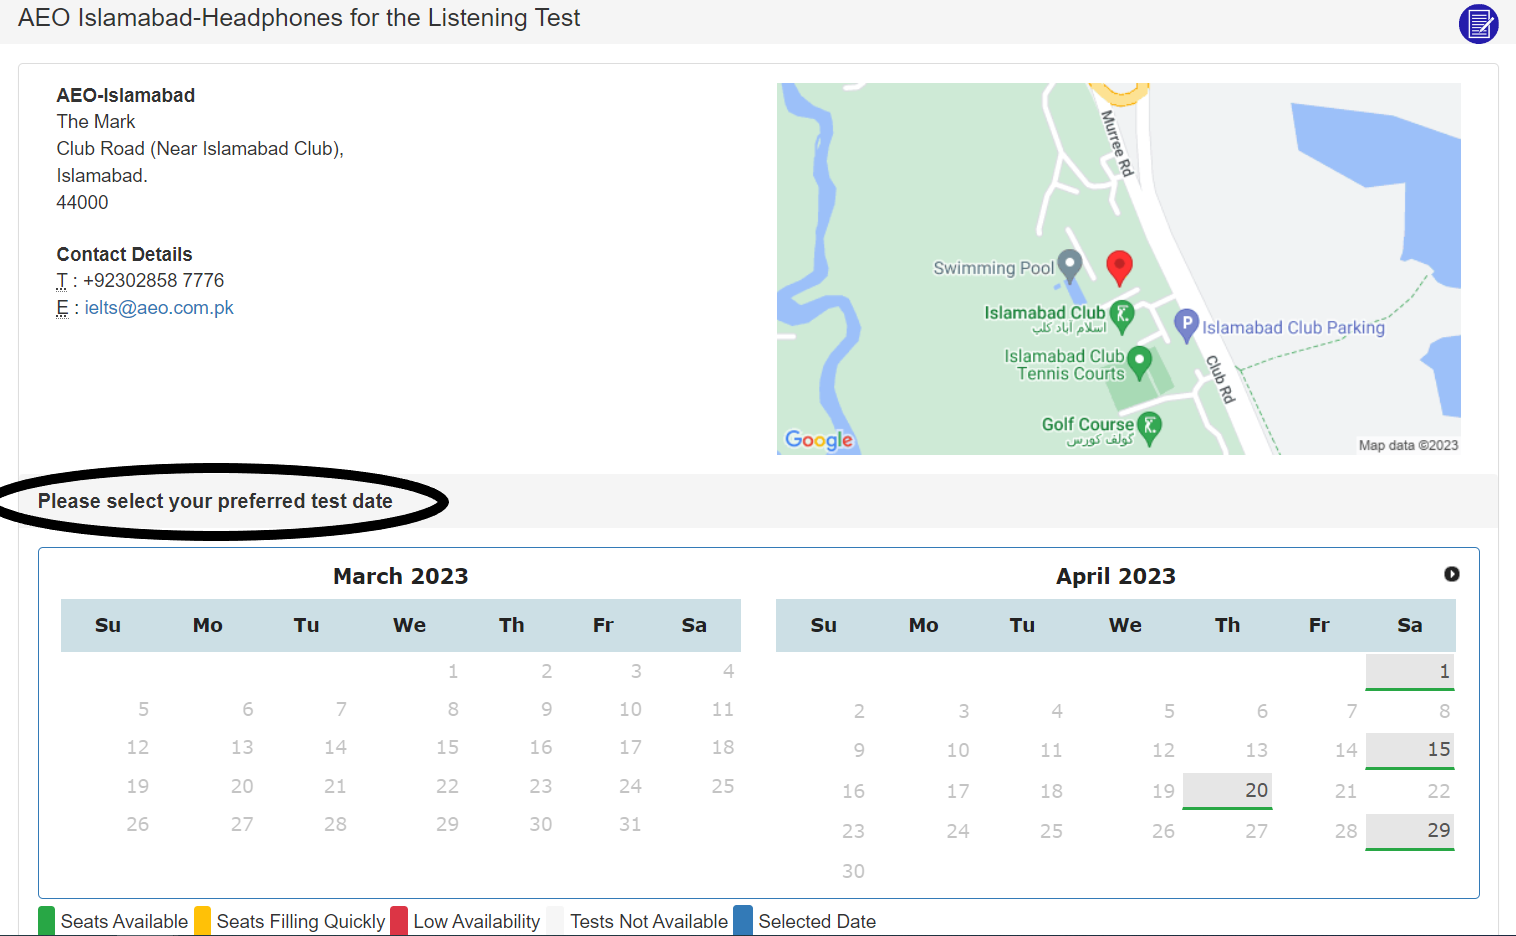This screenshot has height=936, width=1516.
Task: Click unavailable date April 25
Action: pos(1051,831)
